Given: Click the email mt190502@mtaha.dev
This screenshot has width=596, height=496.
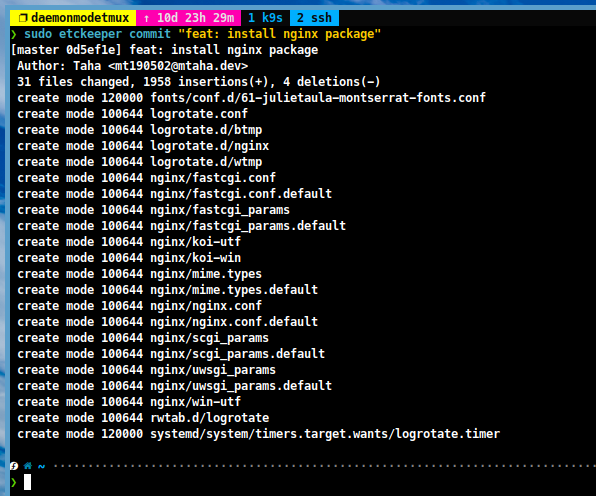Looking at the screenshot, I should [178, 66].
